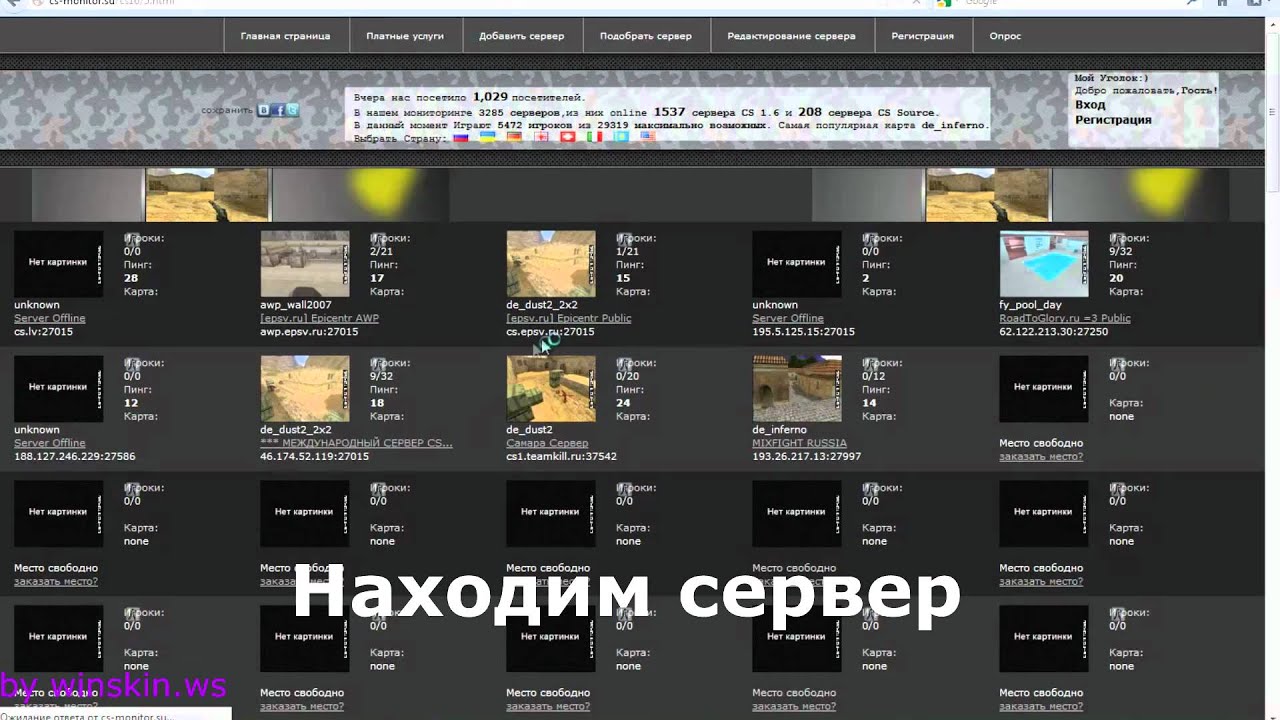The height and width of the screenshot is (720, 1280).
Task: Click Server Offline link above 188.127.246.229:27586
Action: click(50, 443)
